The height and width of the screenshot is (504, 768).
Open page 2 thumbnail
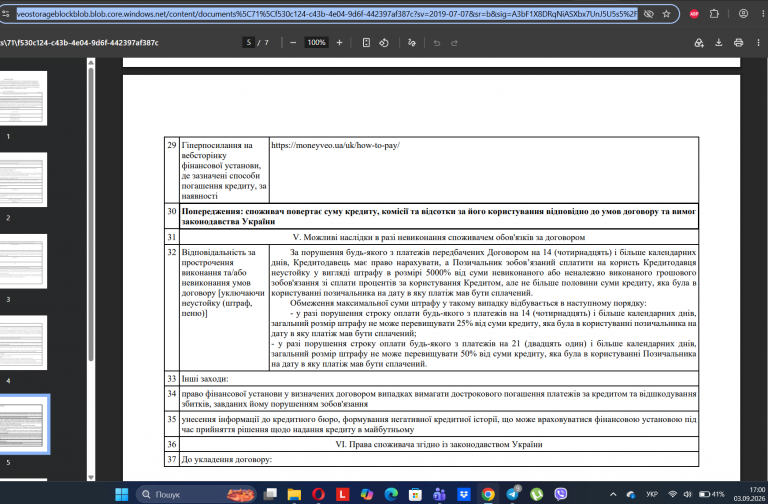coord(23,179)
